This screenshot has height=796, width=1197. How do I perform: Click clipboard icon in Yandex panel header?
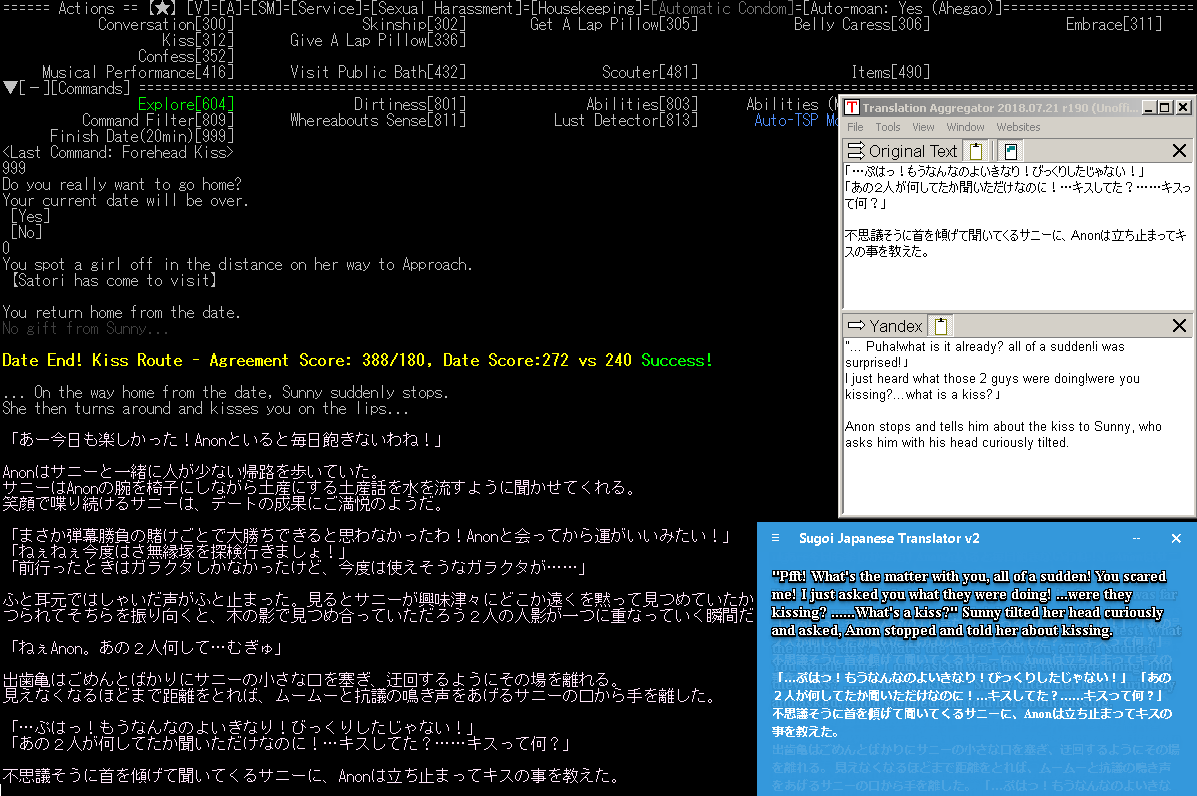pyautogui.click(x=941, y=326)
